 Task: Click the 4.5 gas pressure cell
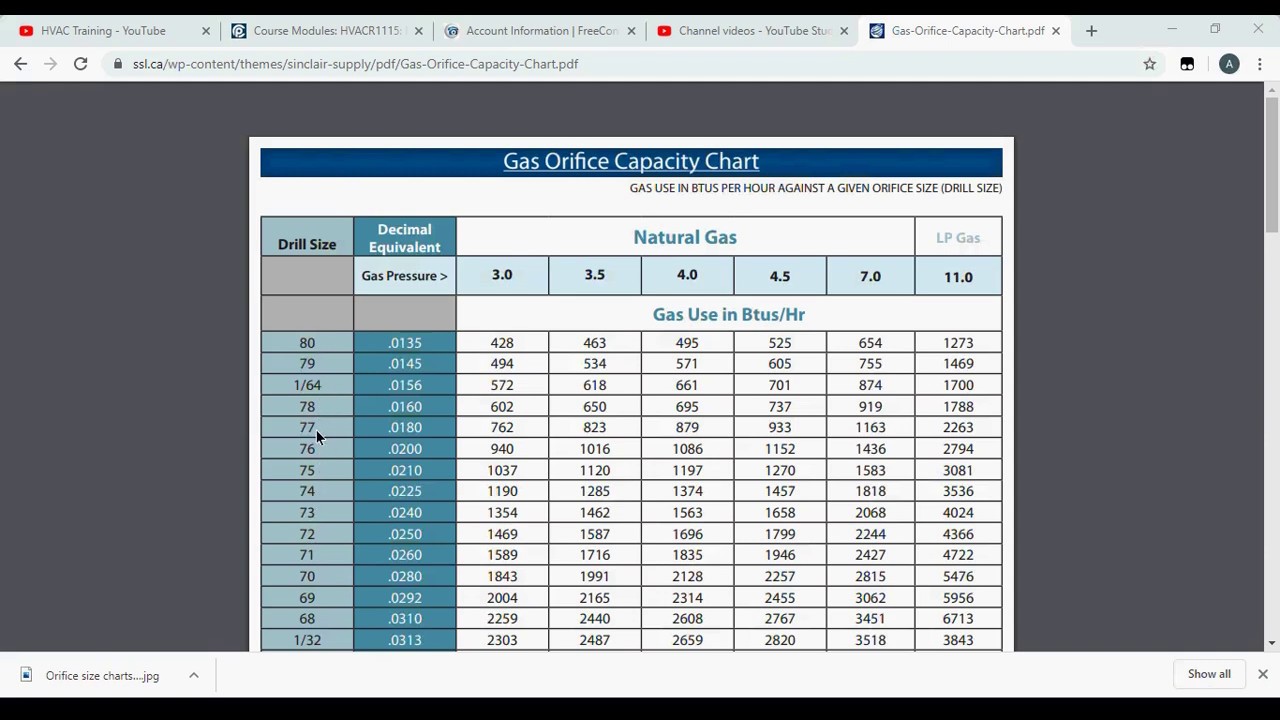click(780, 275)
